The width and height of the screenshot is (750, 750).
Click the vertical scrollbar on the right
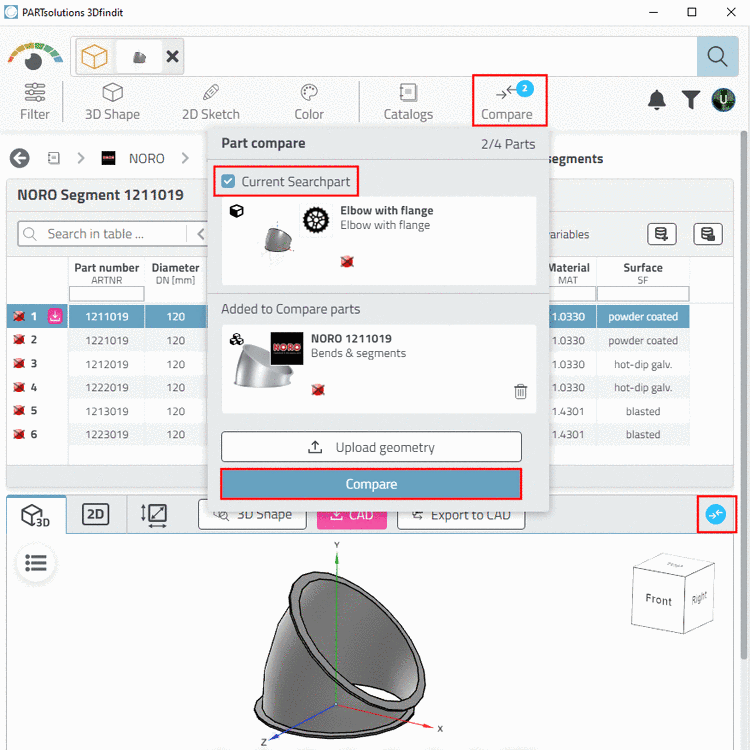pos(743,397)
